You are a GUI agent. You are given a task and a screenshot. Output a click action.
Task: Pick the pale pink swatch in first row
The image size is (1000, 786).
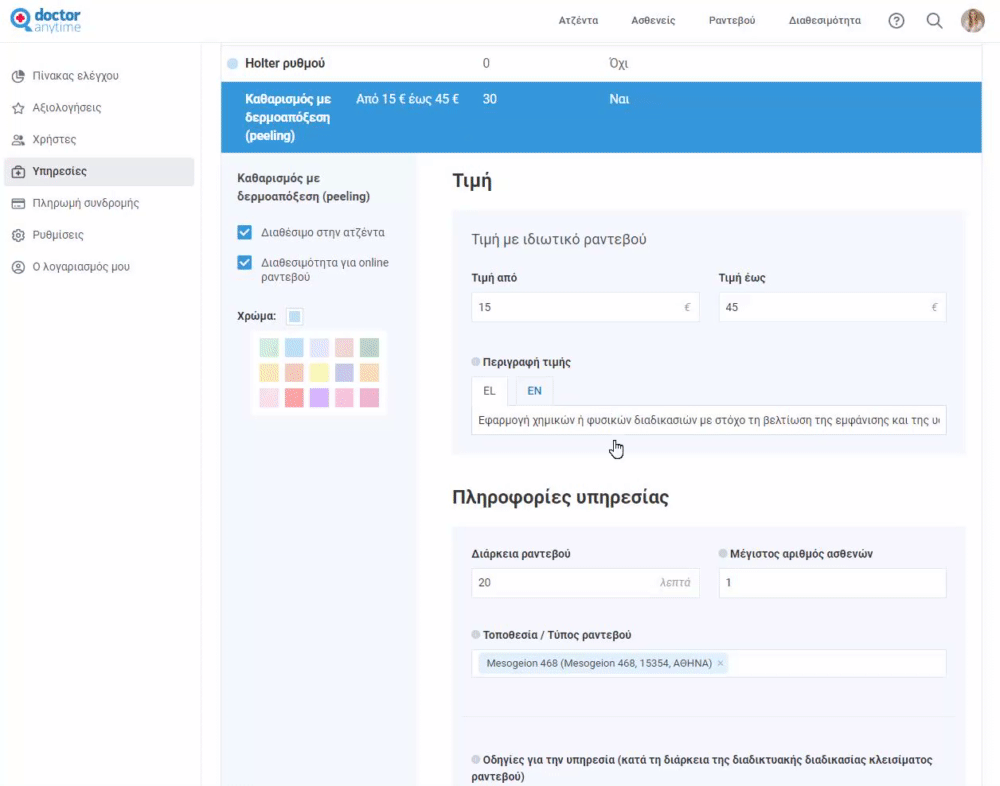344,348
